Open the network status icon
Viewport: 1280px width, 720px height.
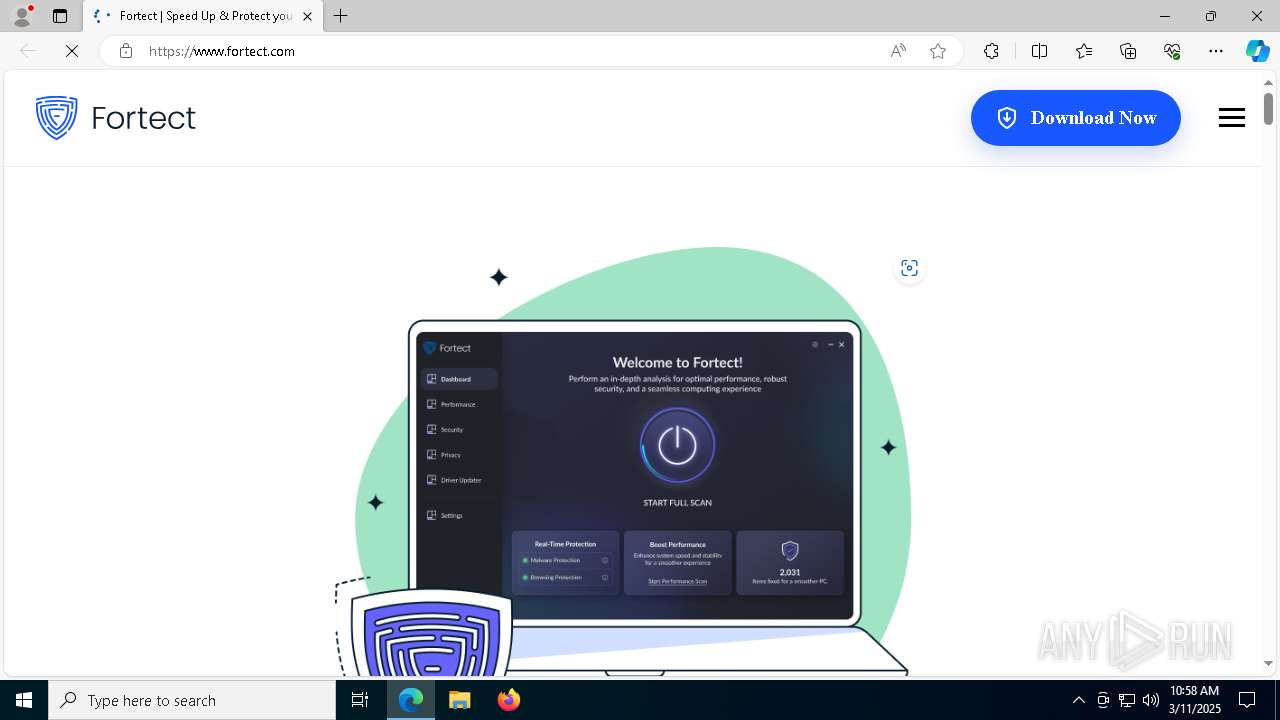1127,700
